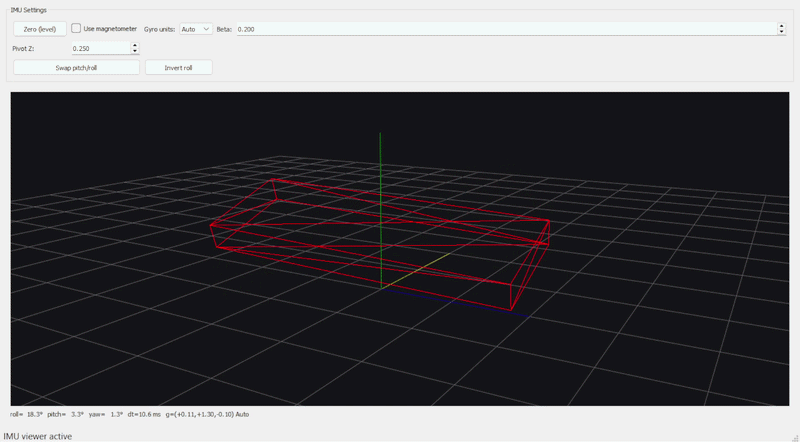Click the 'Pivot Z:' label
The height and width of the screenshot is (442, 800).
pyautogui.click(x=23, y=48)
